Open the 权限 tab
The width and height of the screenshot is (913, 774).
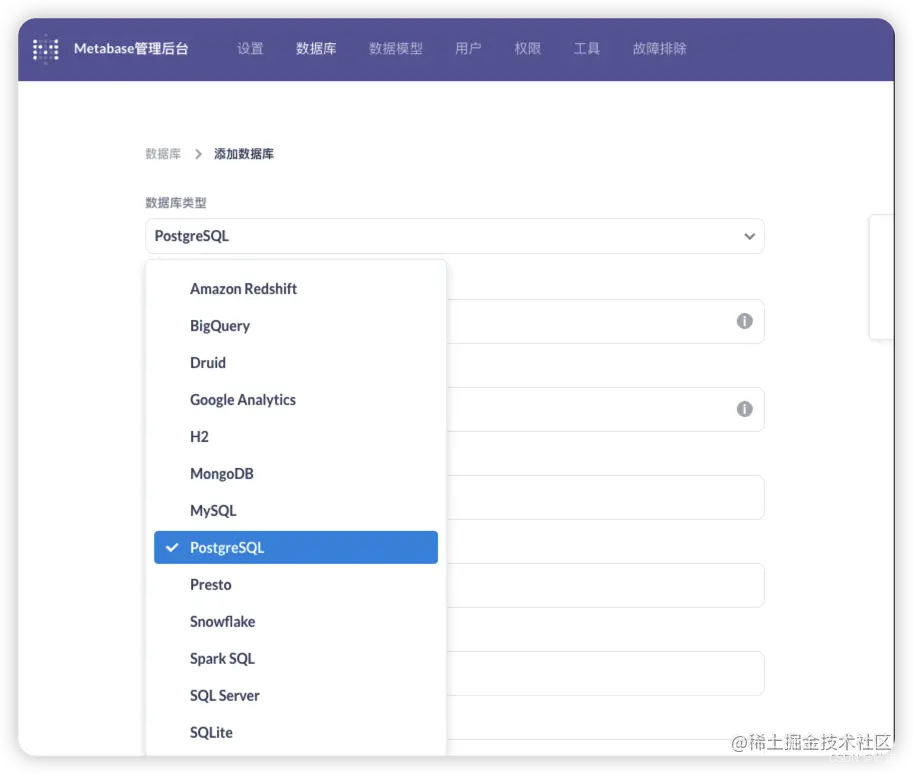(x=528, y=48)
